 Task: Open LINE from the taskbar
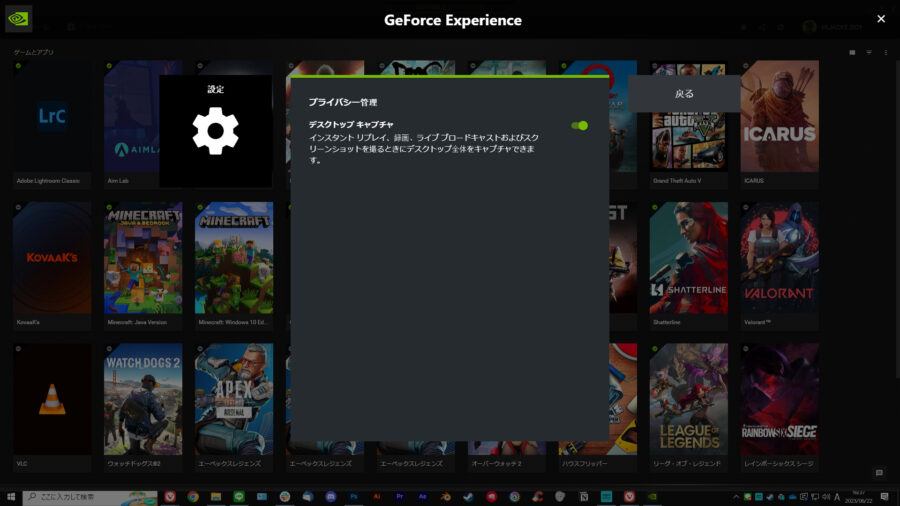tap(239, 497)
